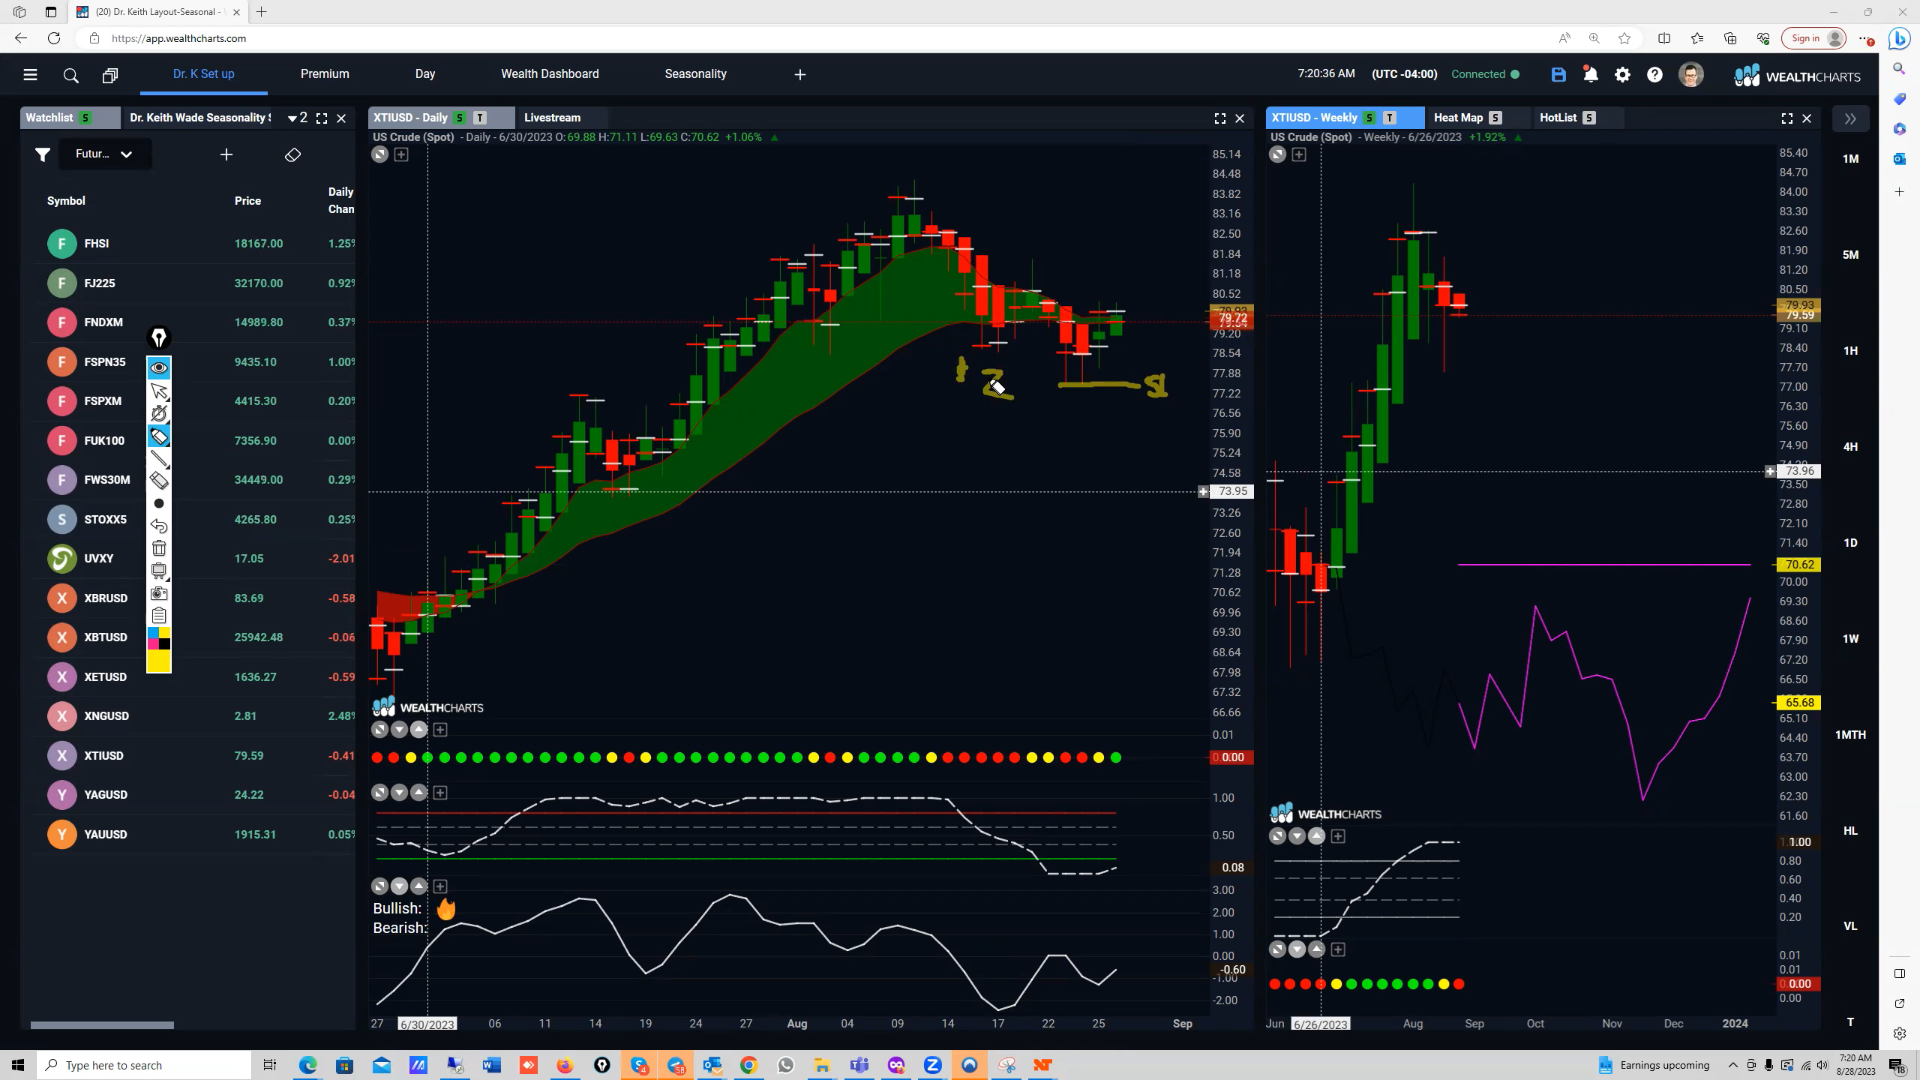The height and width of the screenshot is (1080, 1920).
Task: Toggle the S badge on XTIUSD Daily tab
Action: pos(460,118)
